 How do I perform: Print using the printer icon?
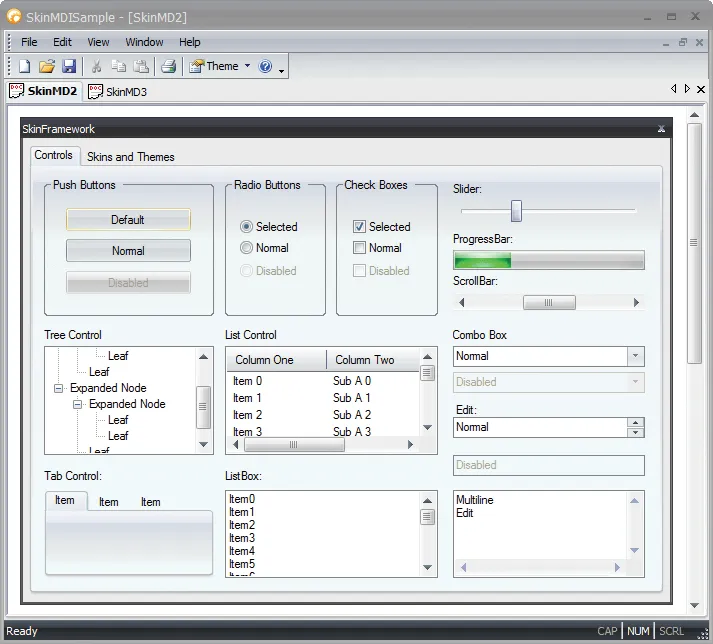[168, 66]
